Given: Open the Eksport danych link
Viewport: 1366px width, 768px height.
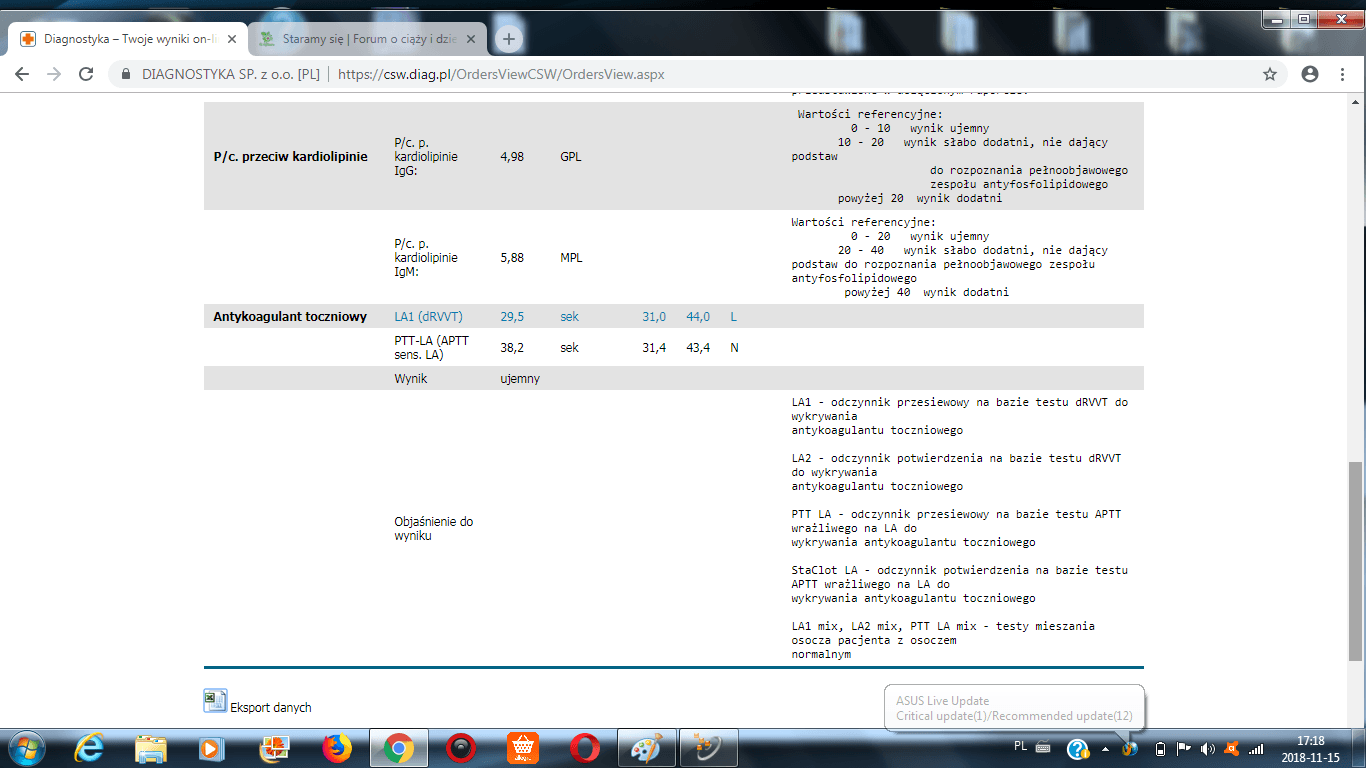Looking at the screenshot, I should pyautogui.click(x=271, y=708).
